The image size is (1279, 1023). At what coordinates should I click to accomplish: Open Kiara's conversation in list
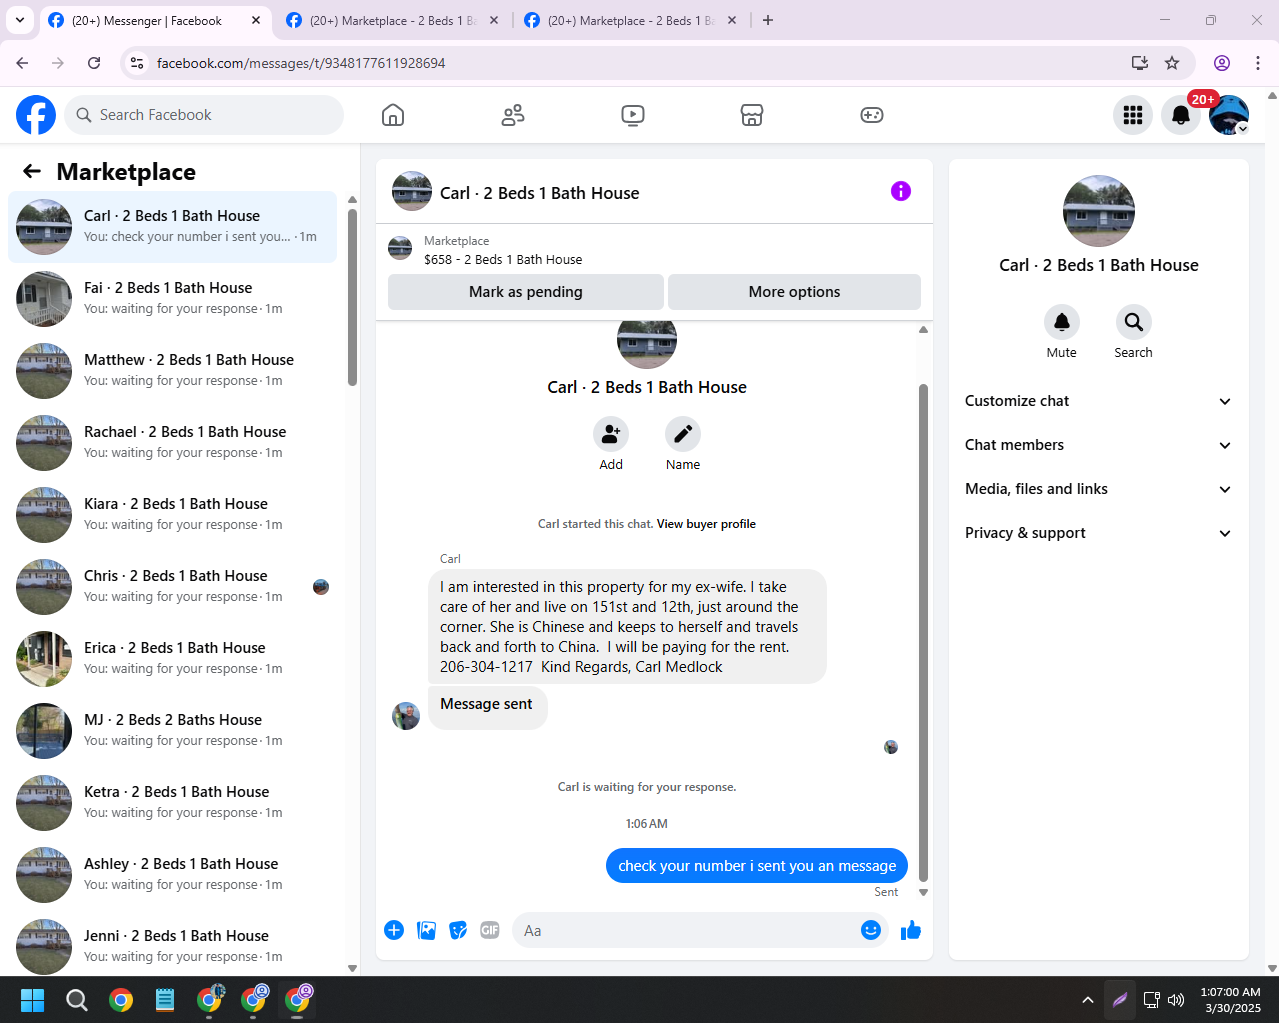[x=172, y=515]
